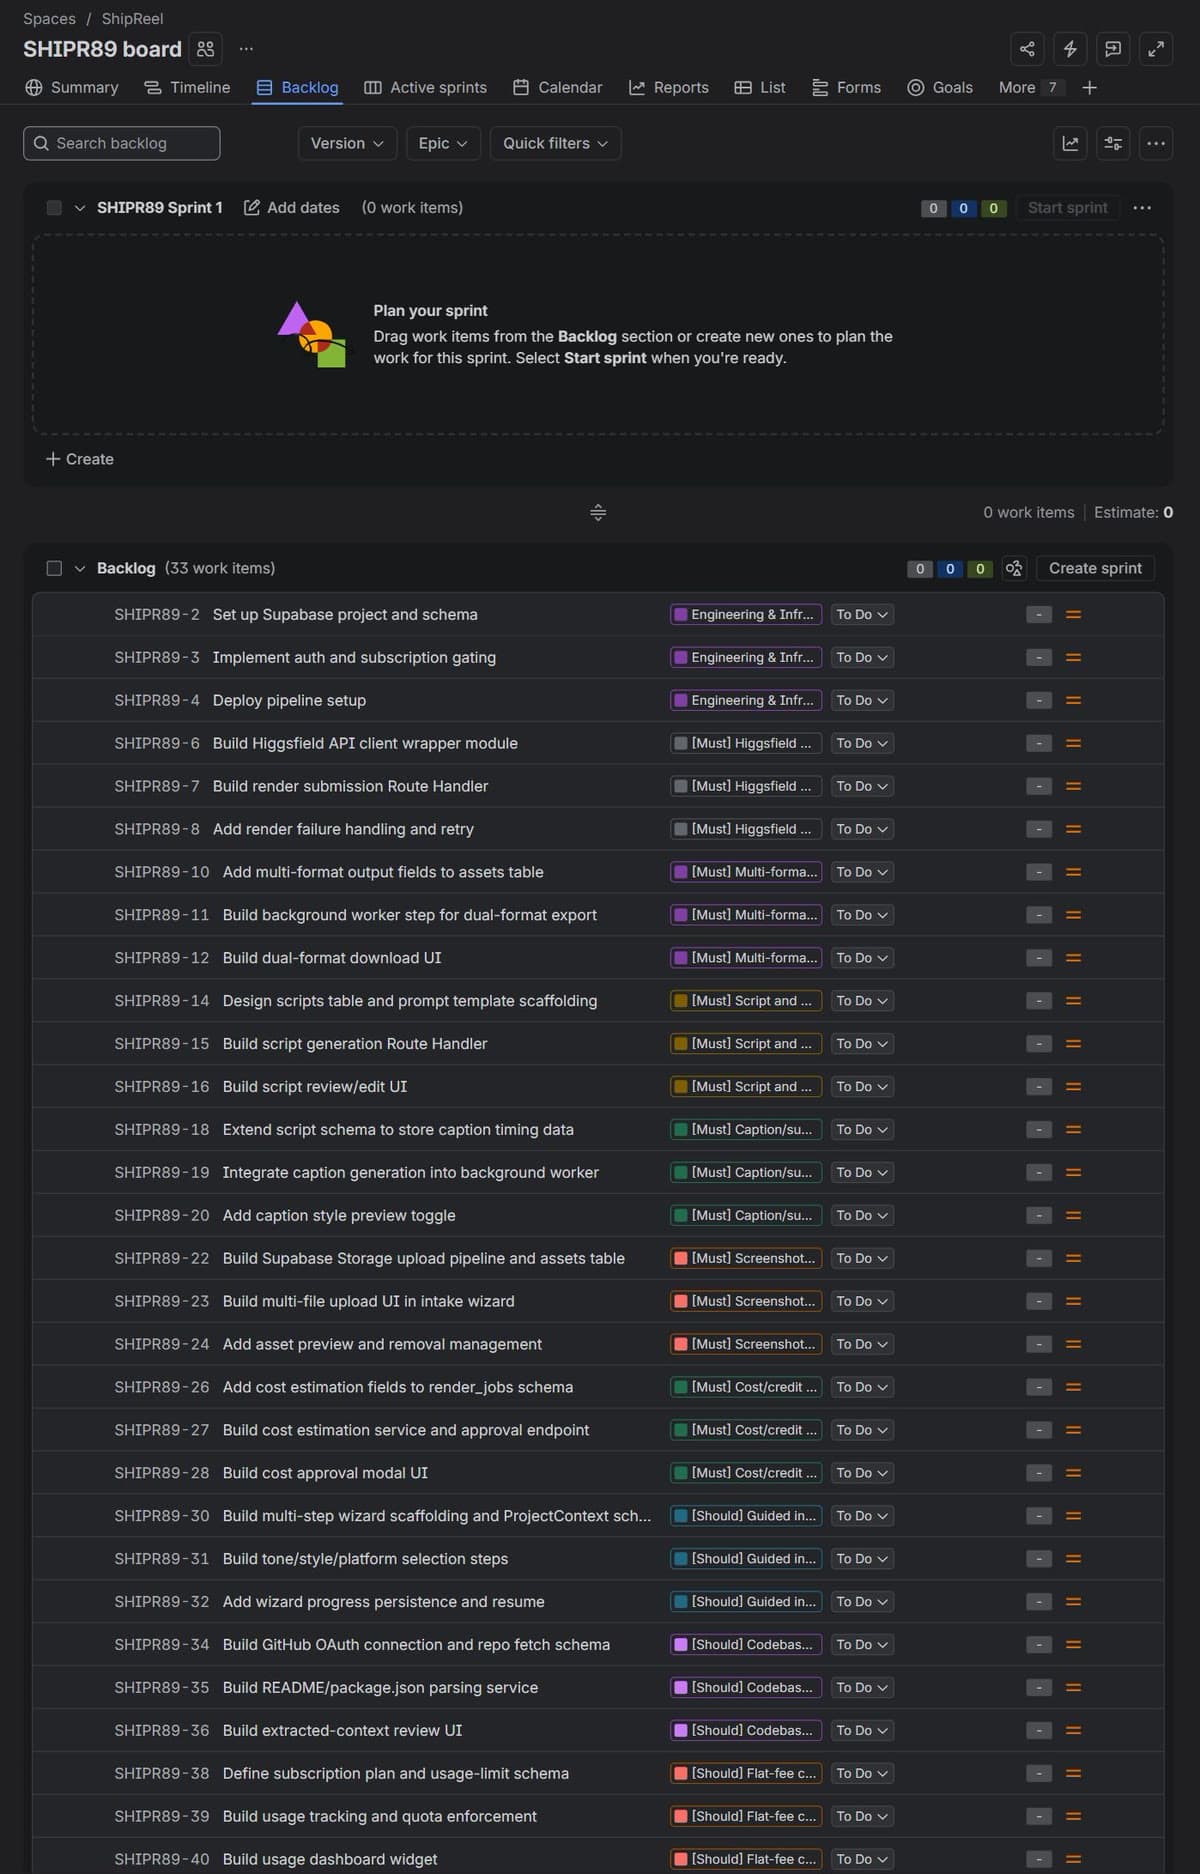This screenshot has height=1874, width=1200.
Task: Collapse the Backlog section chevron
Action: 80,568
